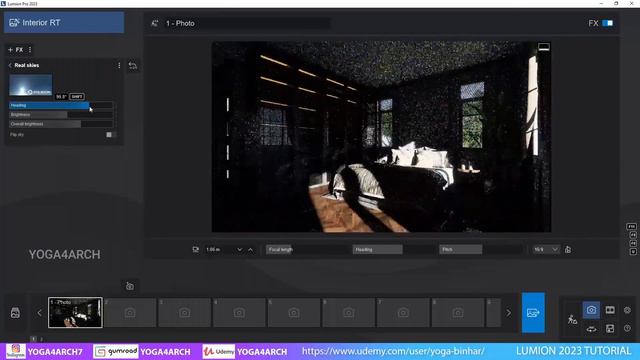Show the next photo slots
The height and width of the screenshot is (360, 640).
point(509,313)
